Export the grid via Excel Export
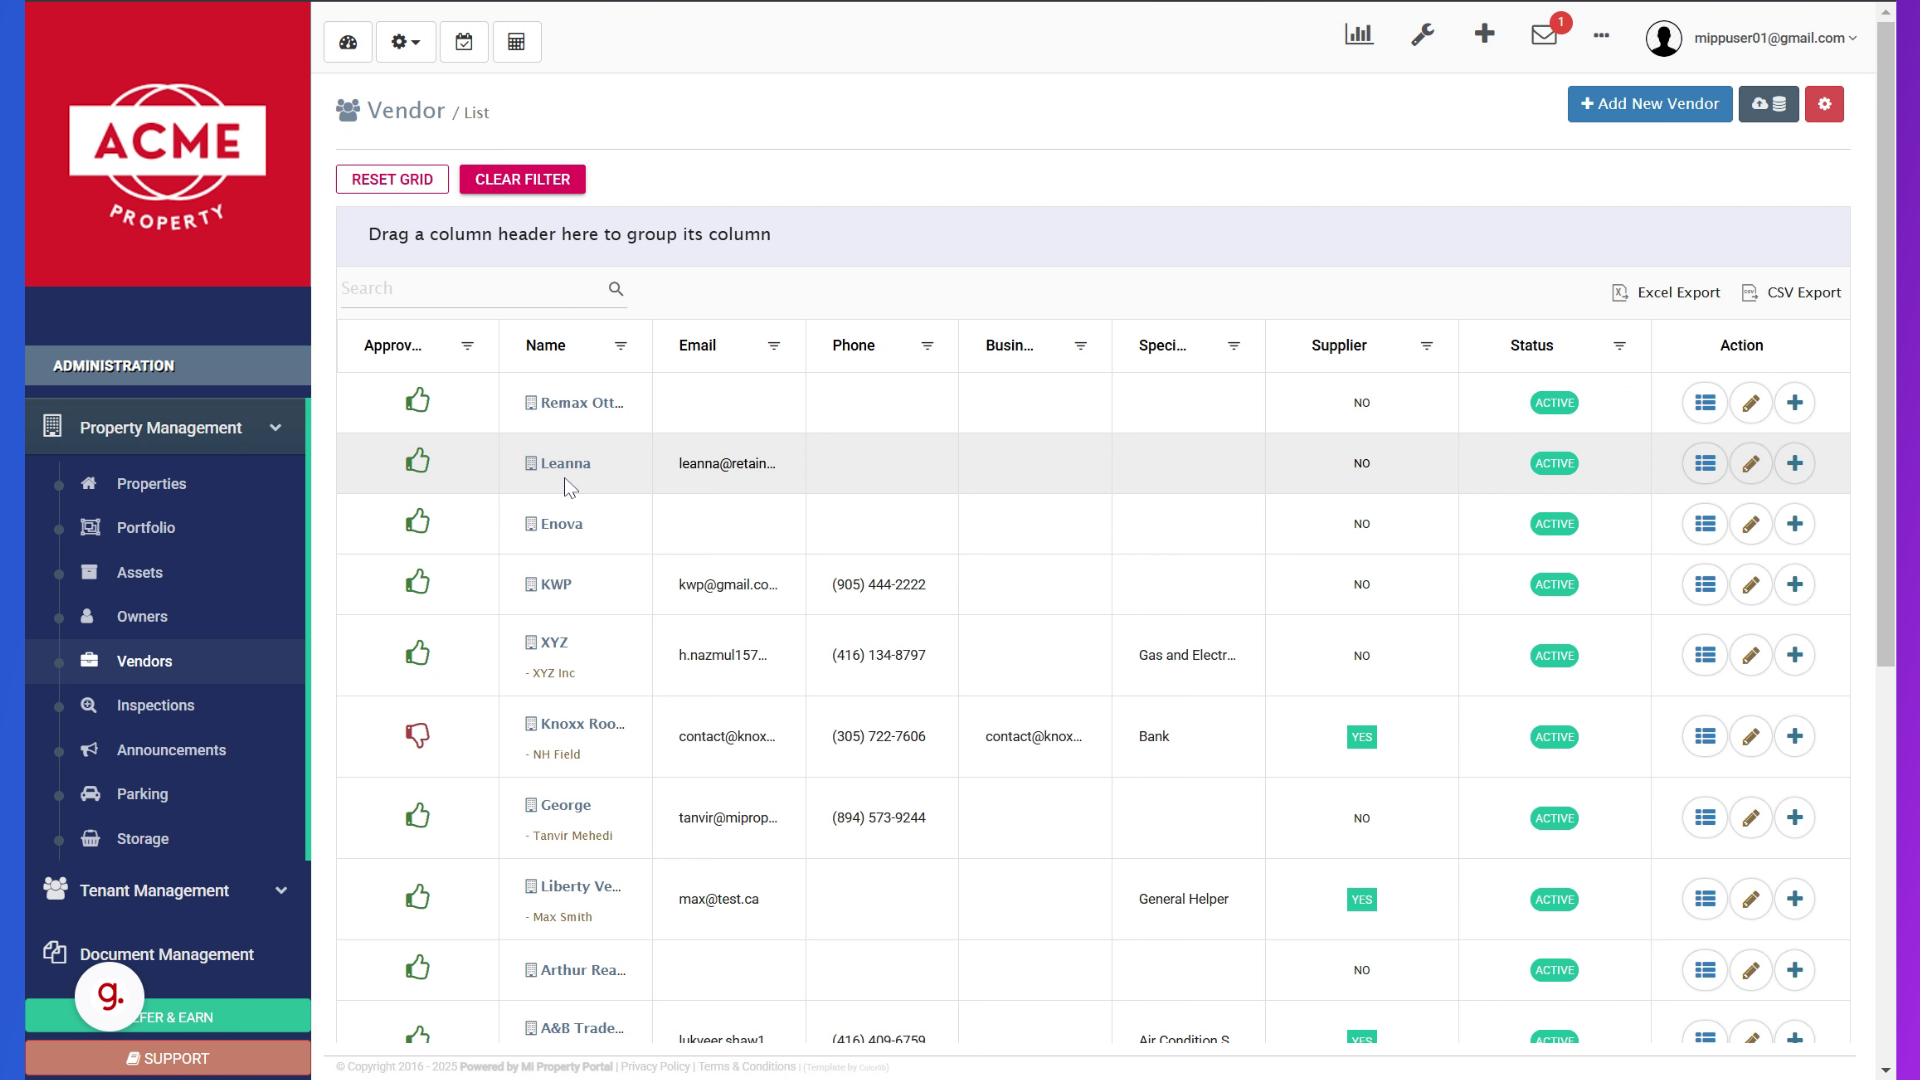 click(1666, 292)
